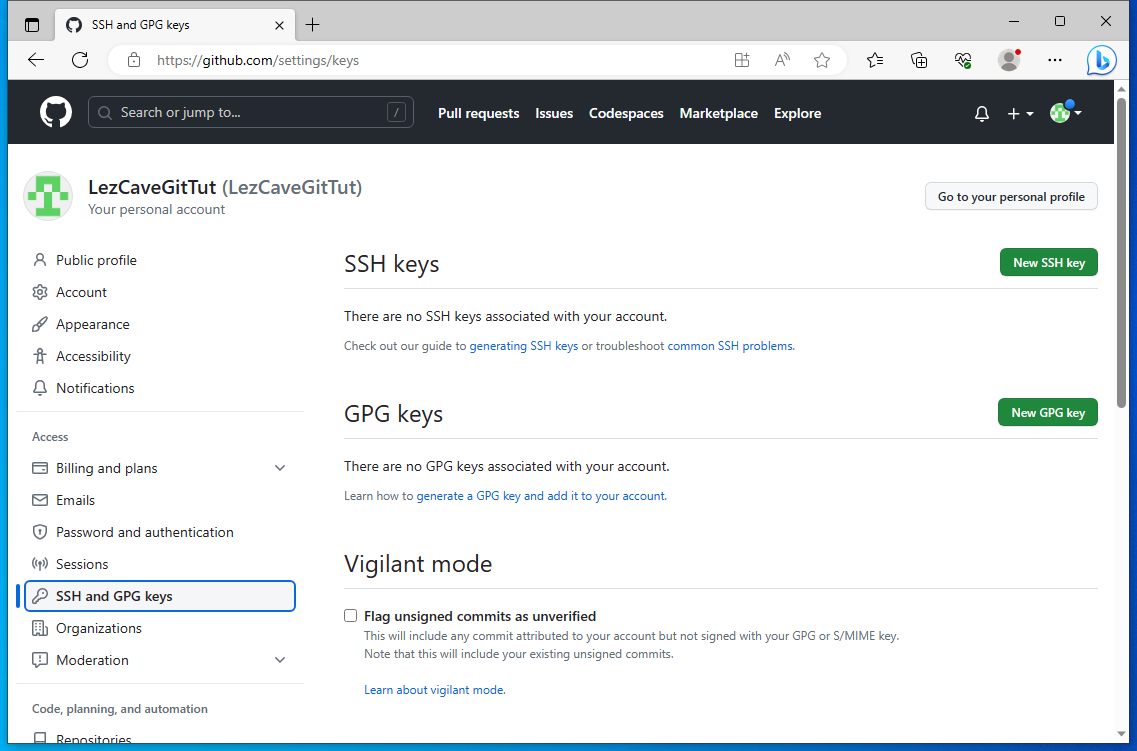This screenshot has width=1137, height=751.
Task: Click the "GPG keys" heading
Action: tap(393, 414)
